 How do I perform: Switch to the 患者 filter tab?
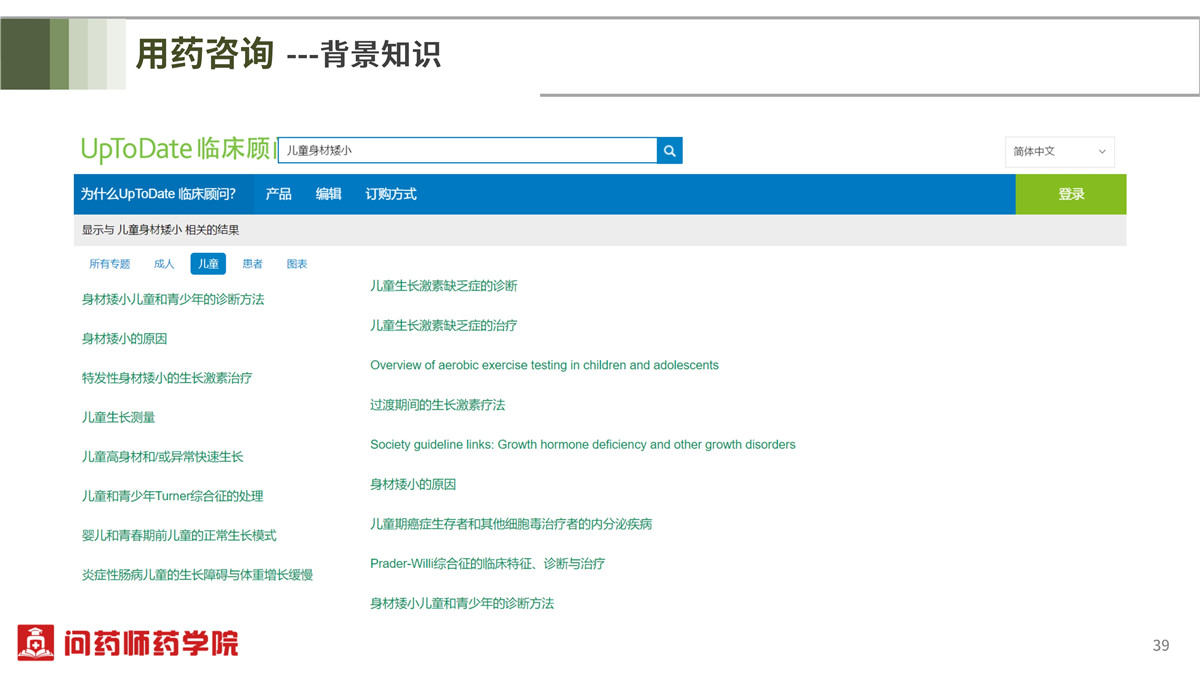(253, 264)
